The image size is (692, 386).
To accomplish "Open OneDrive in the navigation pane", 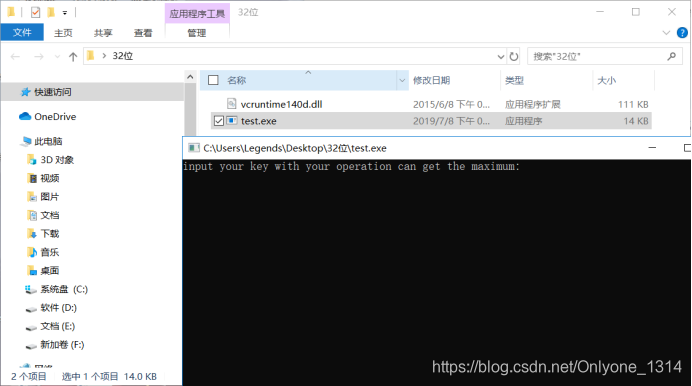I will click(x=55, y=116).
